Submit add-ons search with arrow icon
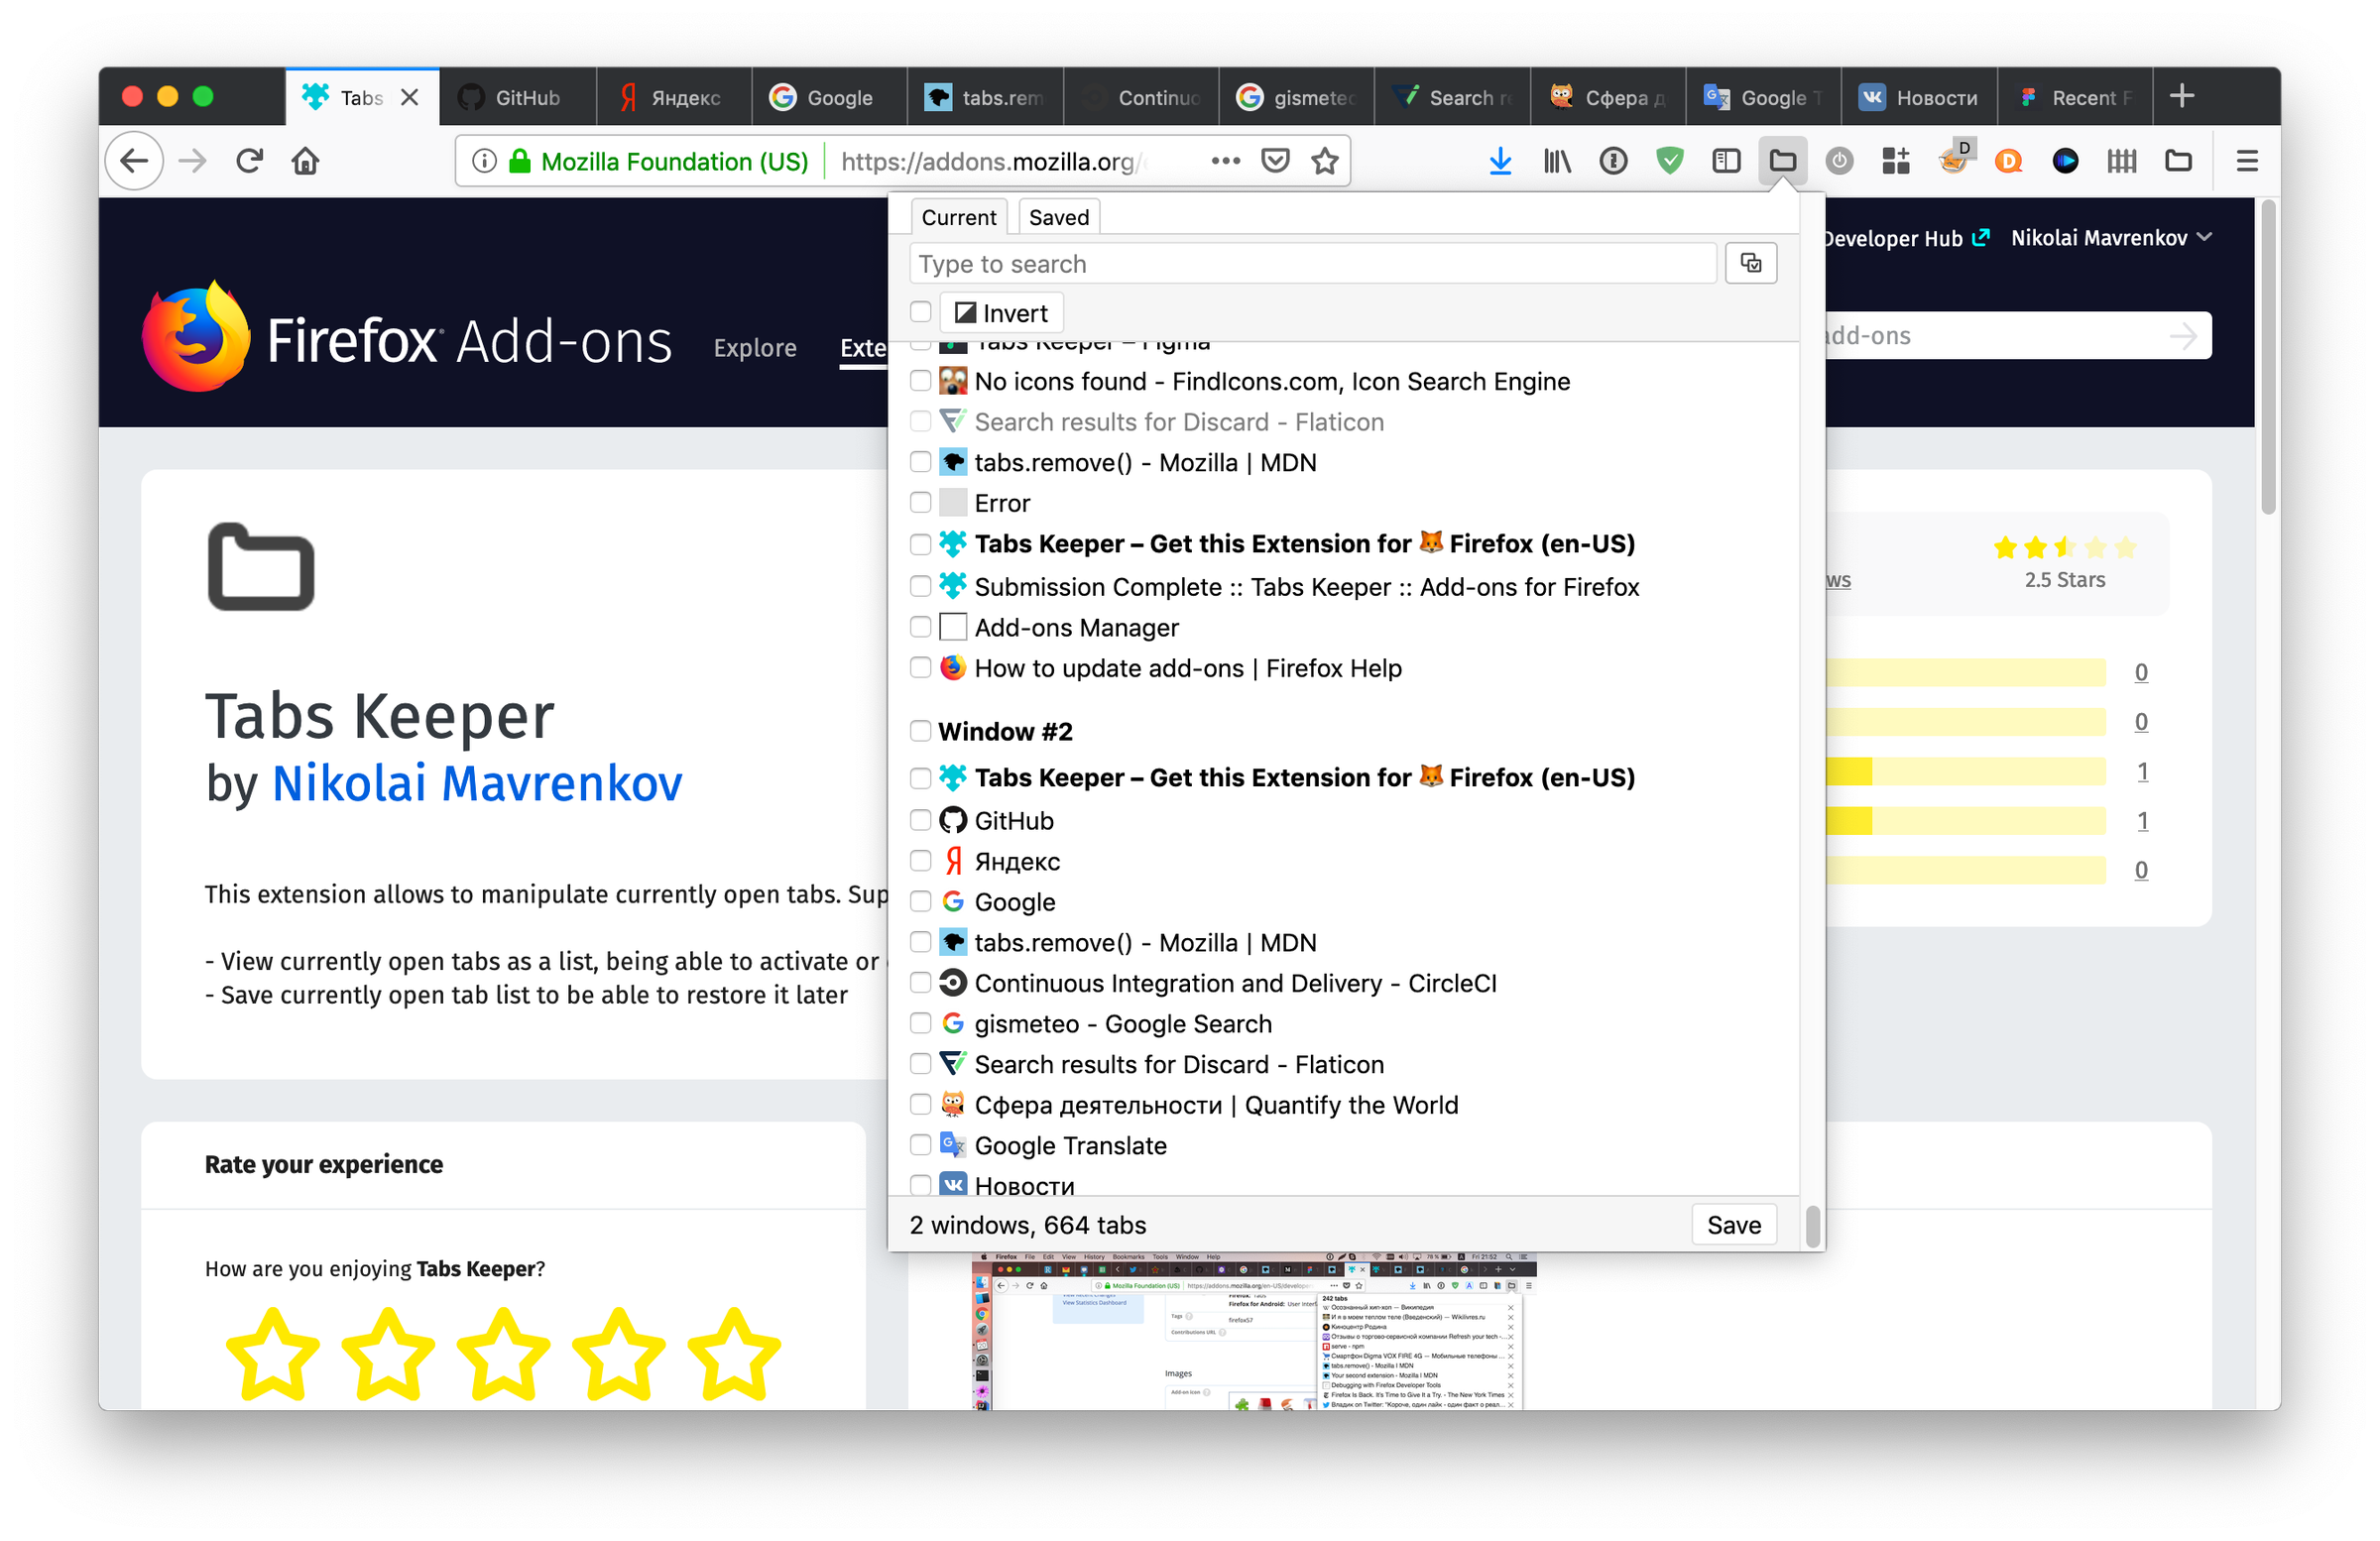 click(2183, 335)
